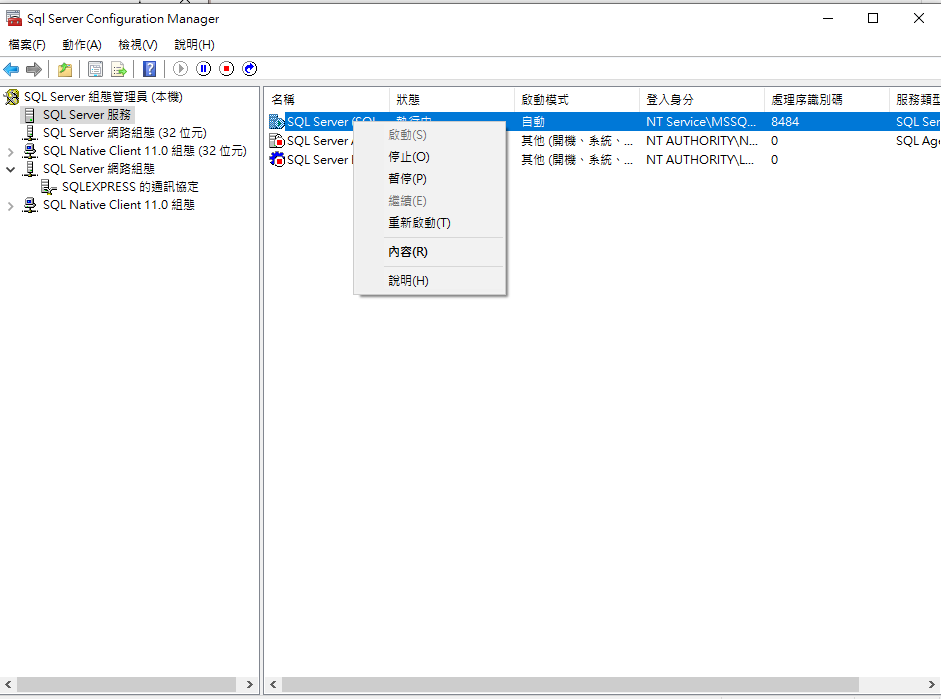Click the Up one level folder icon
941x699 pixels.
tap(64, 69)
